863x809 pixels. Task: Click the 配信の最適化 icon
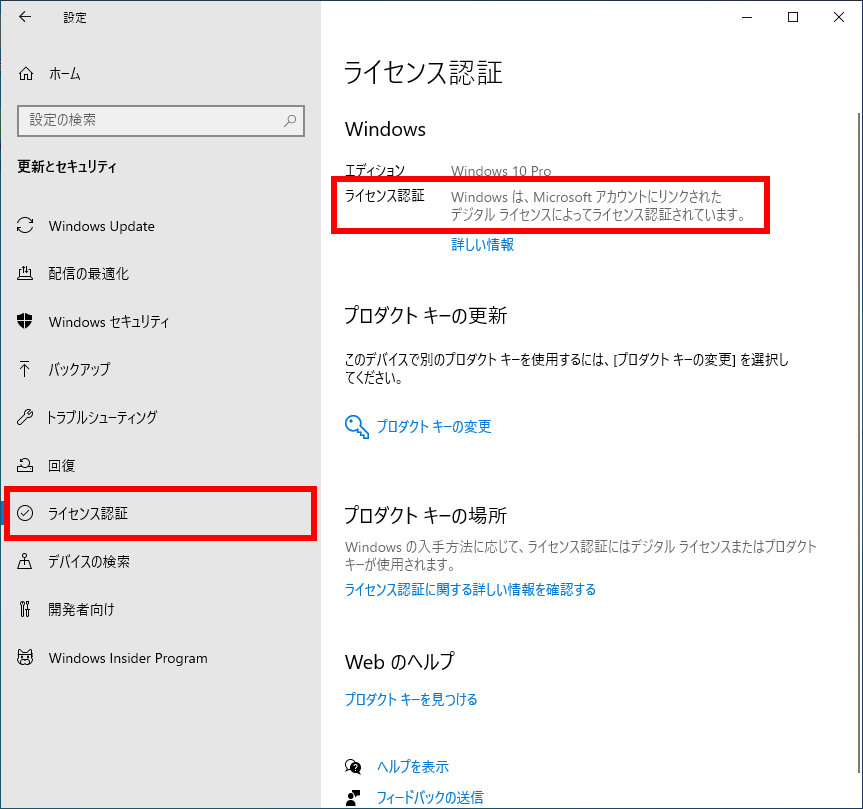[25, 274]
